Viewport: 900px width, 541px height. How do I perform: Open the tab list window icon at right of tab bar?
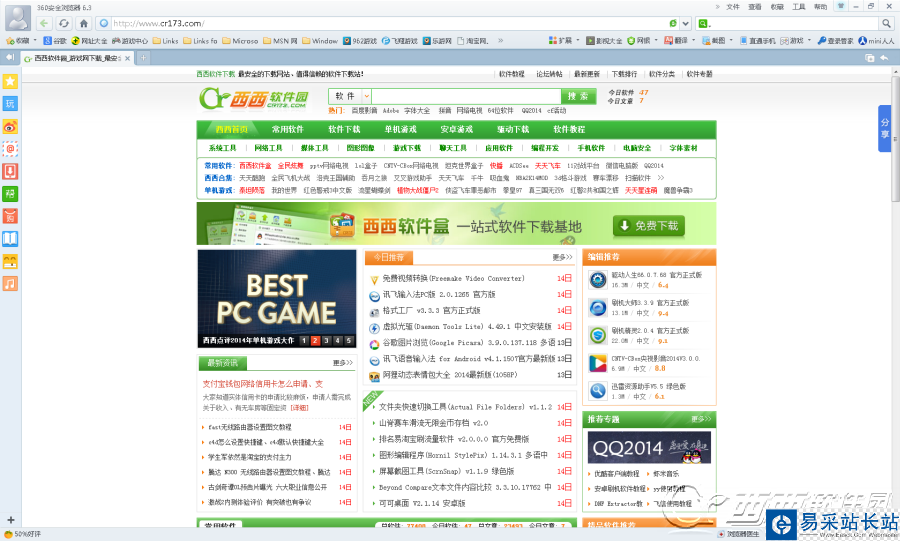coord(870,58)
